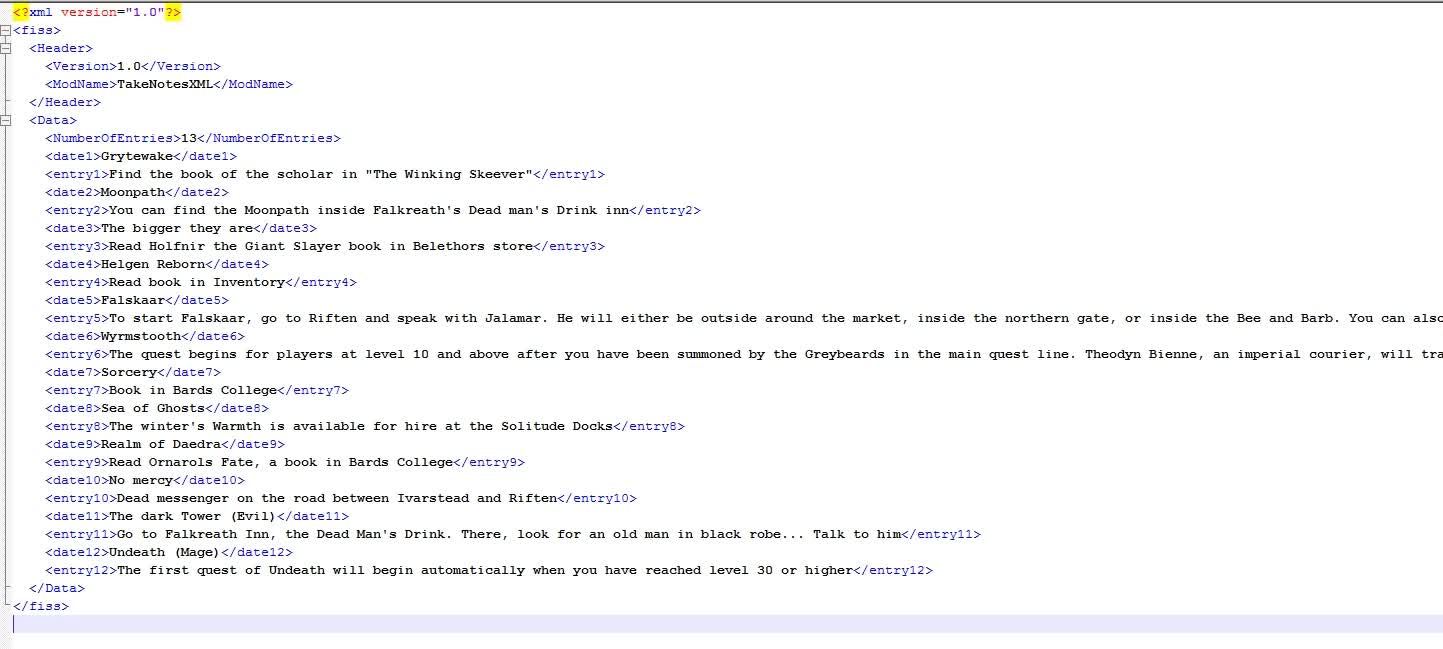Image resolution: width=1443 pixels, height=649 pixels.
Task: Click the xml version declaration line
Action: pyautogui.click(x=97, y=12)
